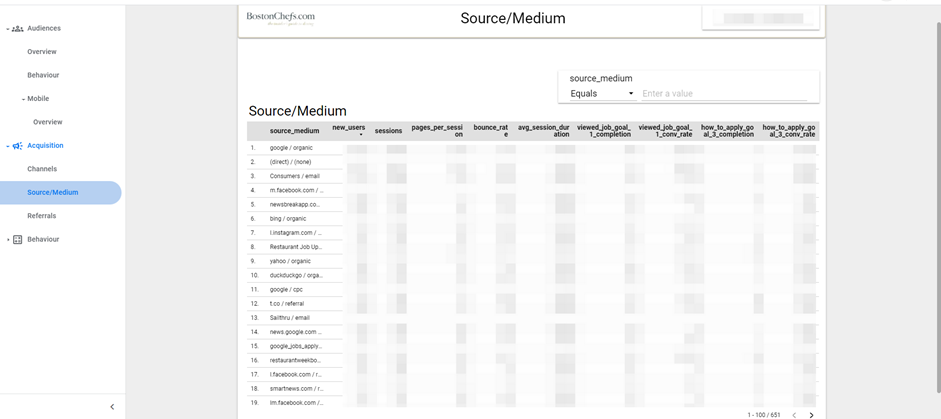Sort table by sessions column header
This screenshot has width=941, height=419.
click(388, 131)
